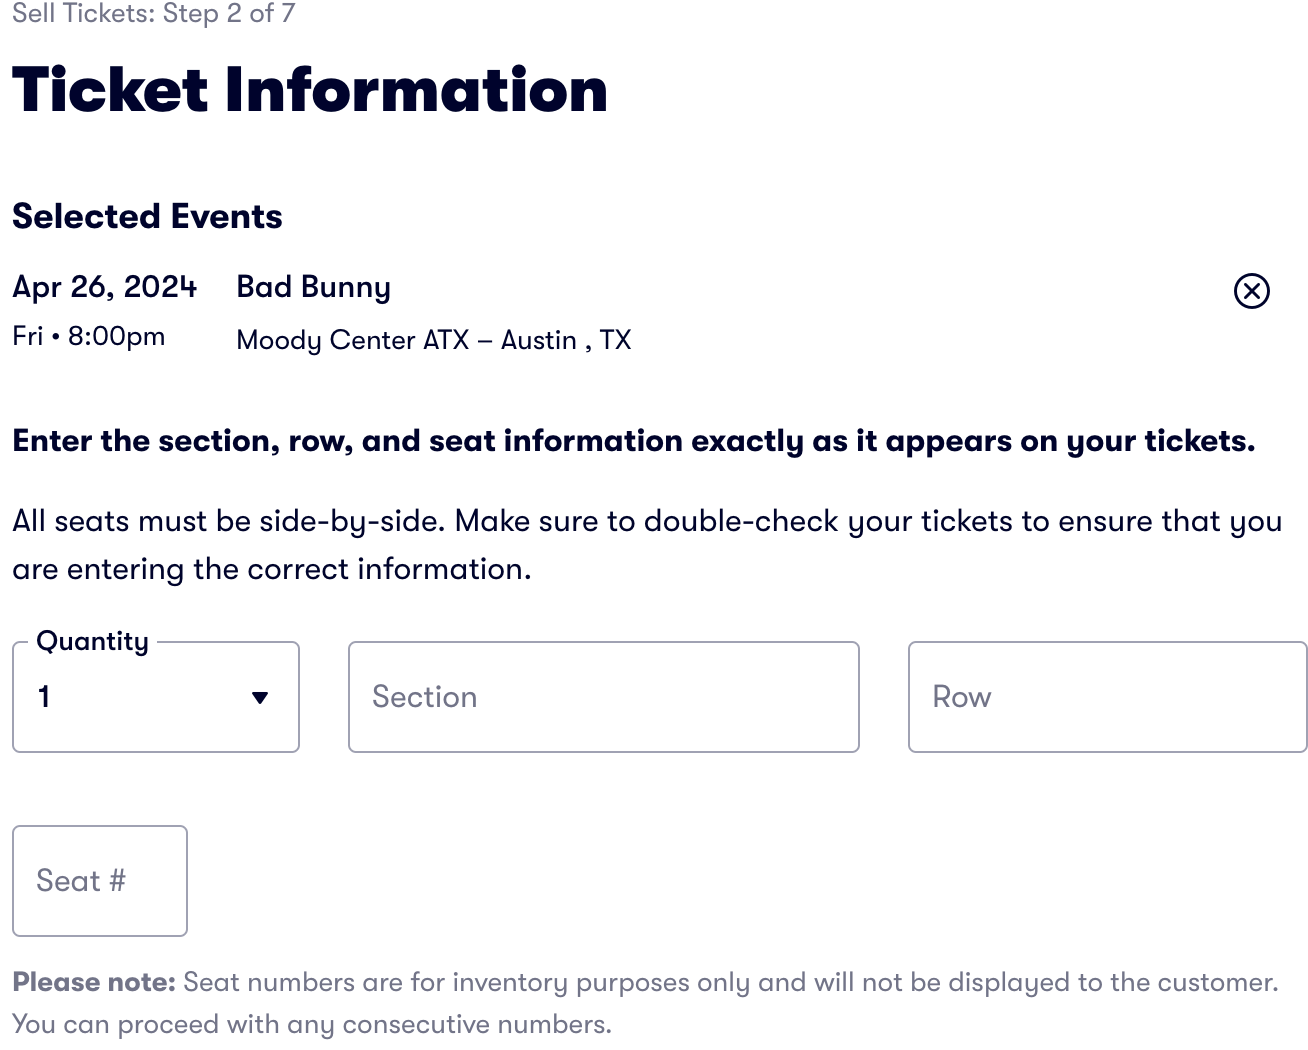Click the Quantity field label
Viewport: 1308px width, 1050px height.
[92, 641]
